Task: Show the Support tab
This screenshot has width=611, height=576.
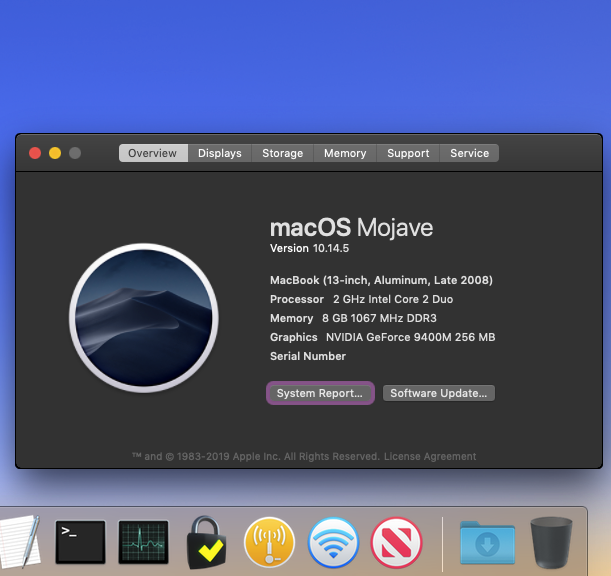Action: (x=408, y=153)
